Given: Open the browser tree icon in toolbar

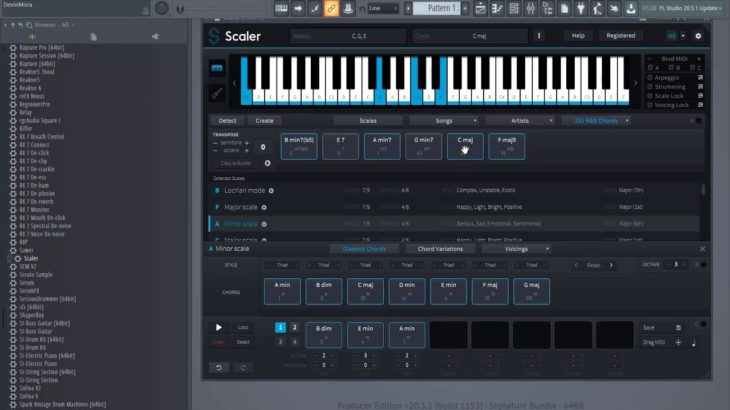Looking at the screenshot, I should 548,8.
